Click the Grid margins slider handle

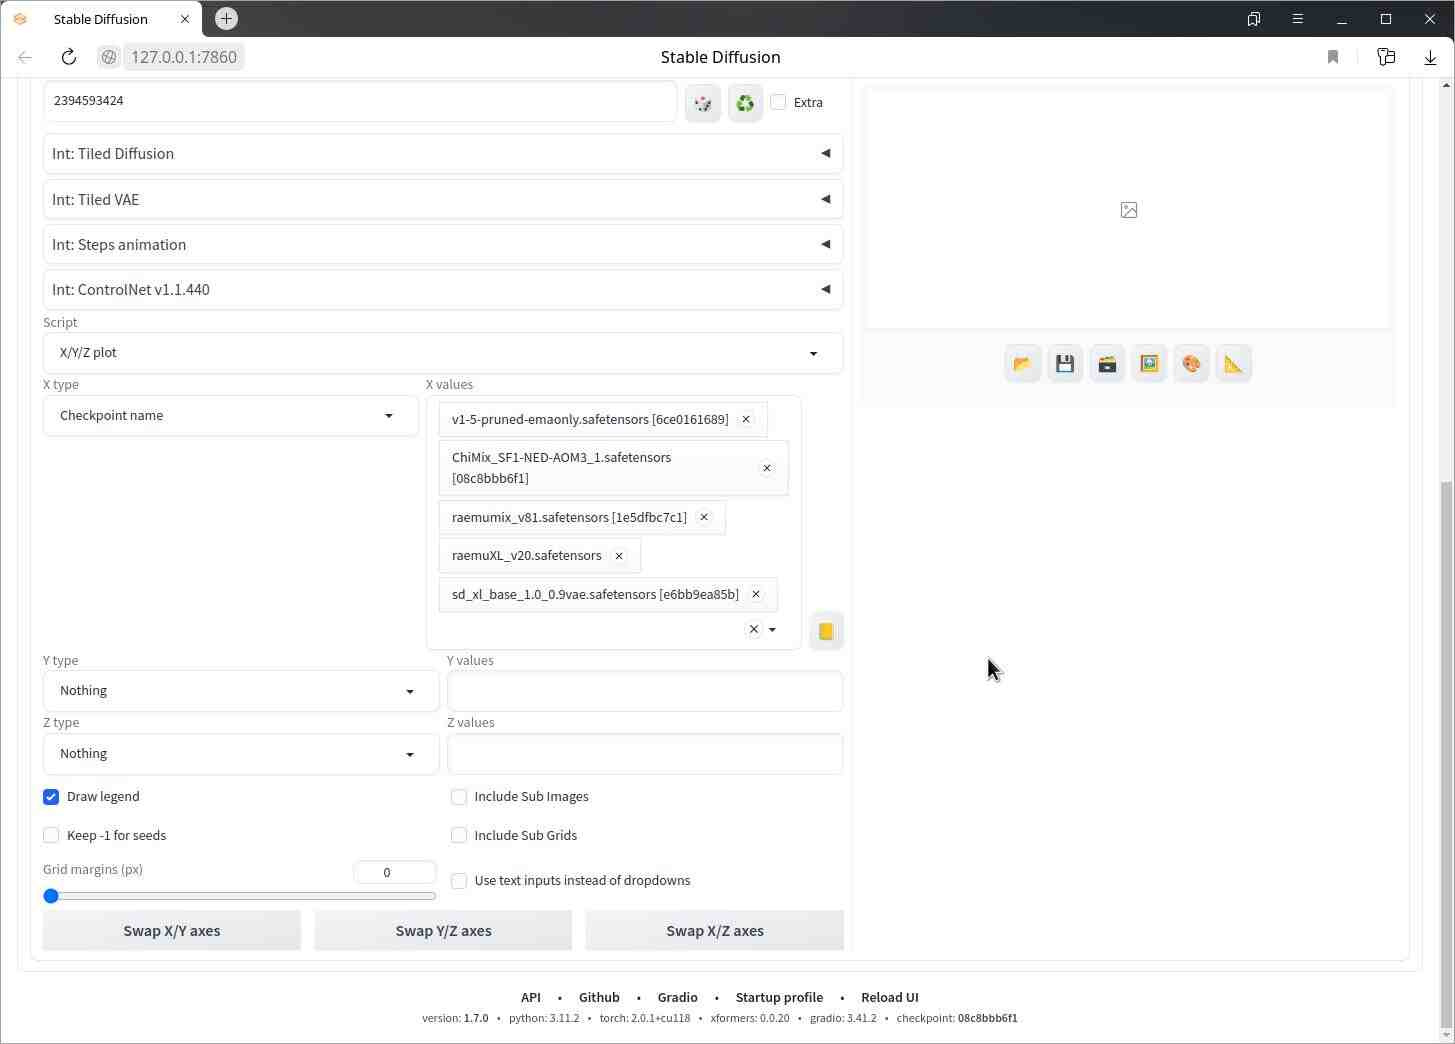pos(51,896)
